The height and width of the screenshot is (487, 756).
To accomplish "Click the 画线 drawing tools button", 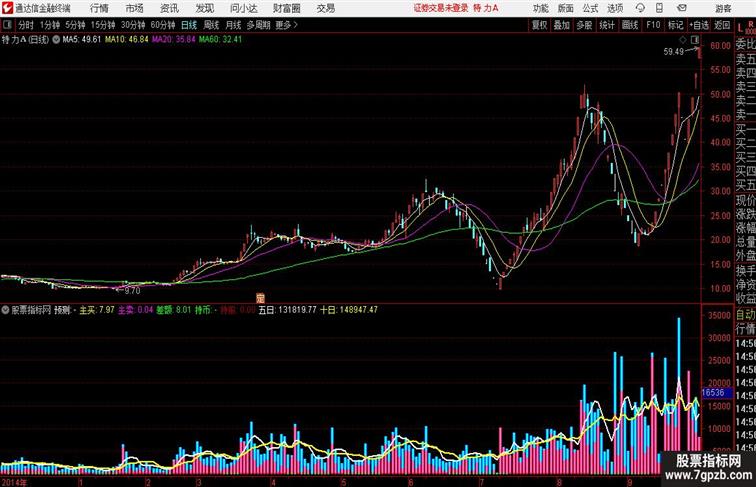I will [x=630, y=25].
